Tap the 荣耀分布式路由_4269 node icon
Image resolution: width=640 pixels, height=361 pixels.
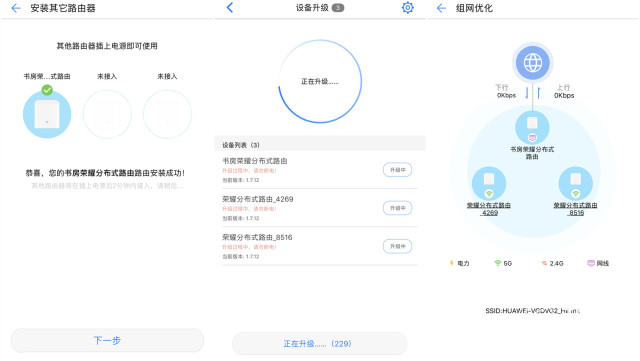[489, 183]
